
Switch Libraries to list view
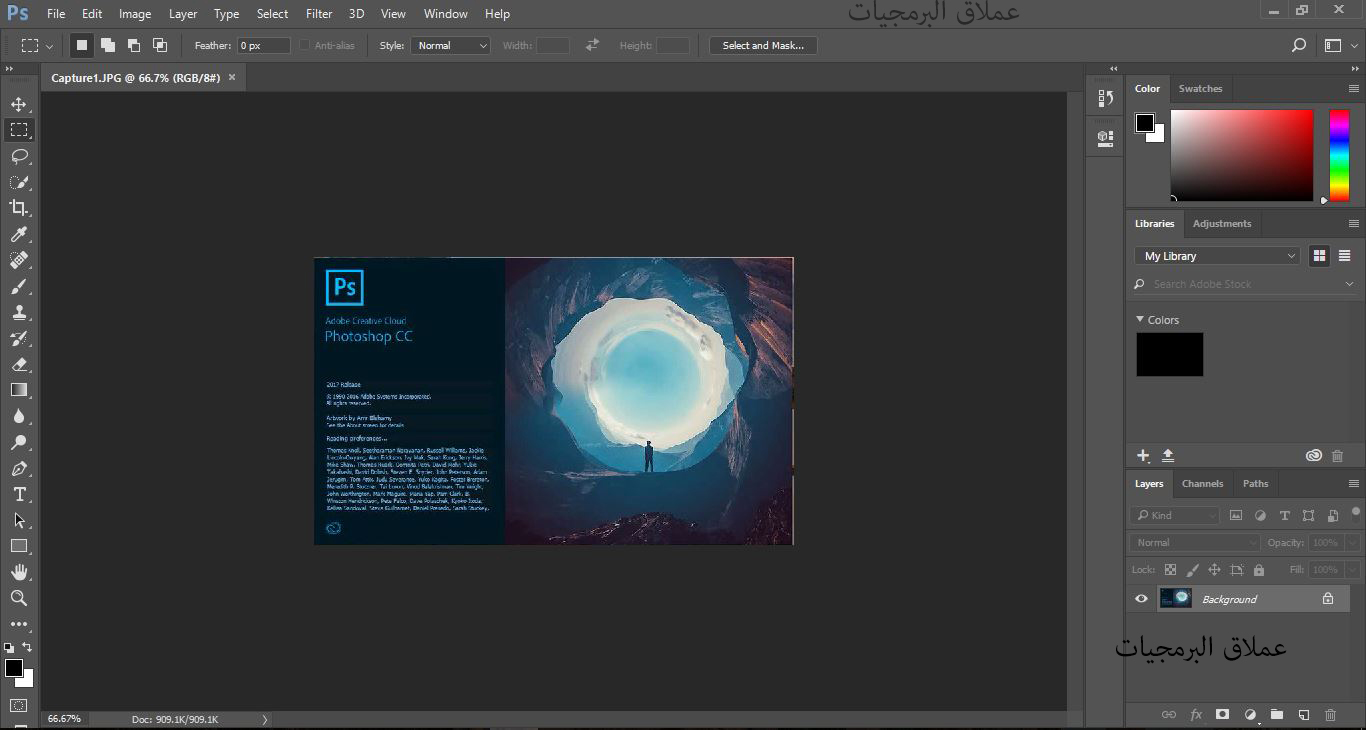point(1344,256)
